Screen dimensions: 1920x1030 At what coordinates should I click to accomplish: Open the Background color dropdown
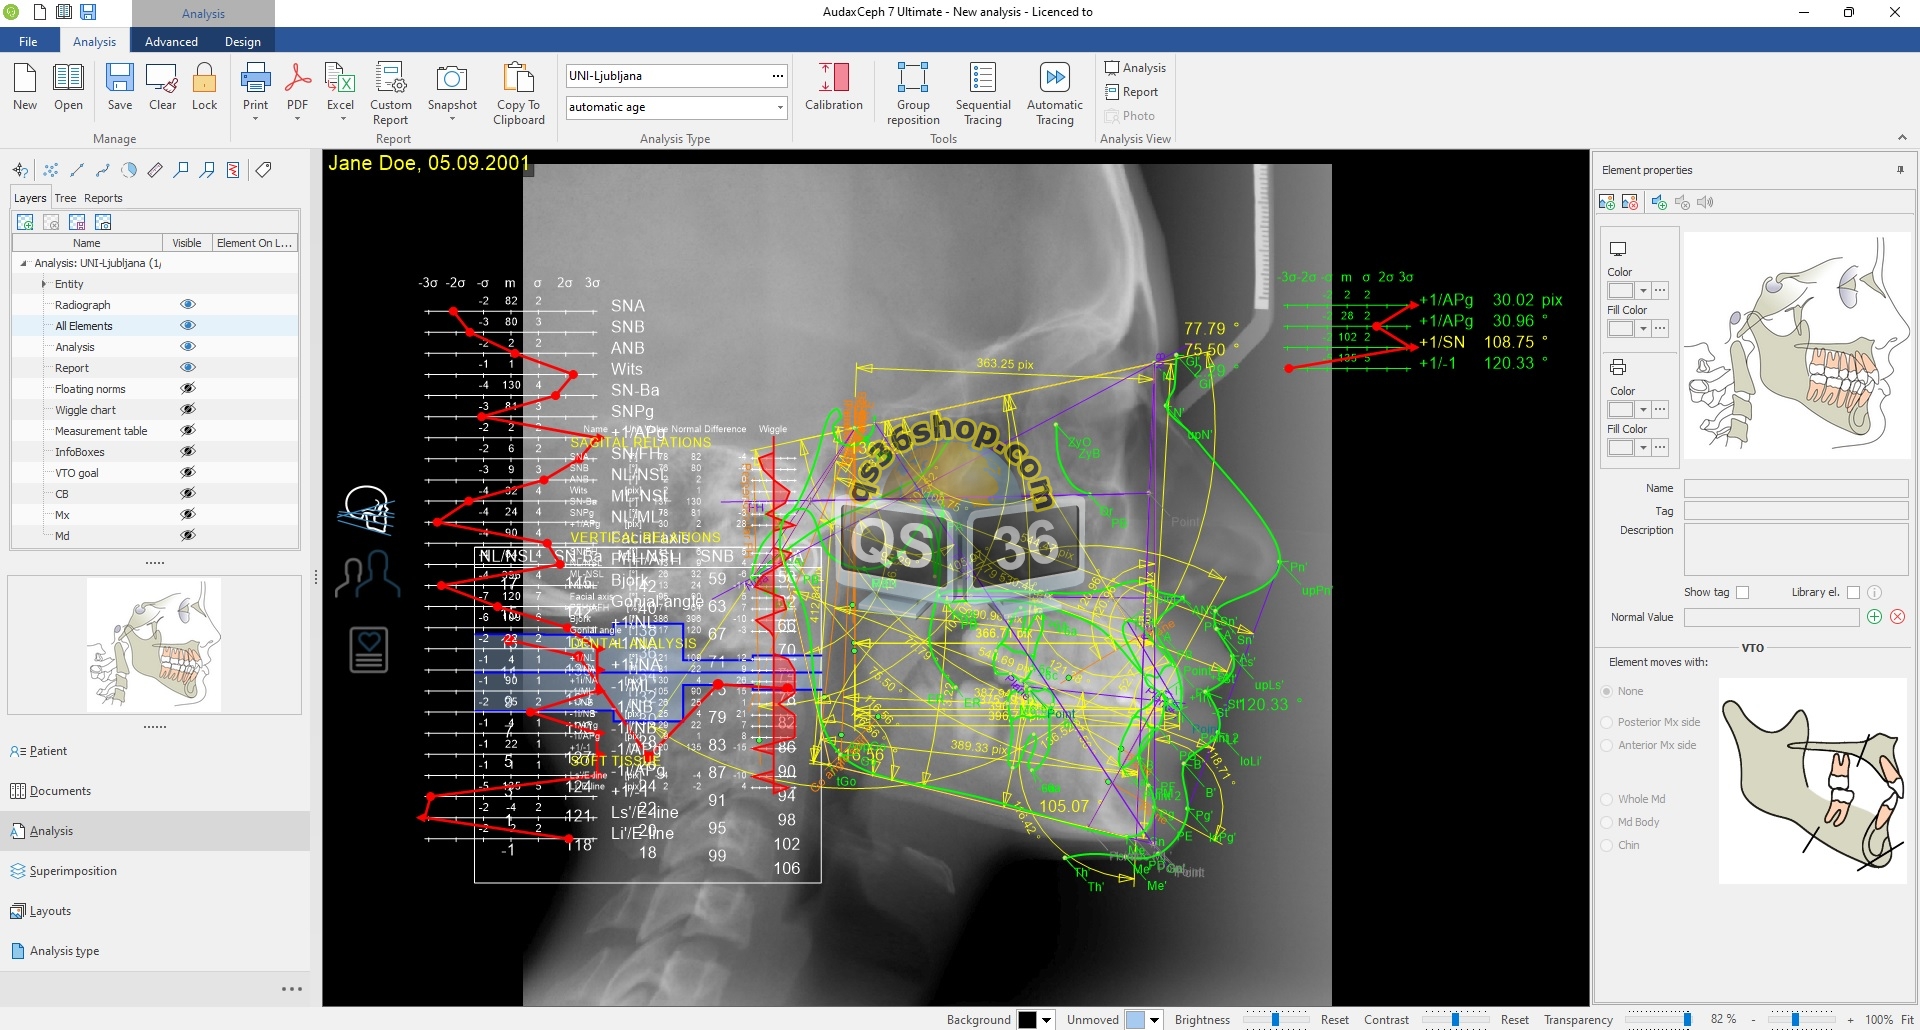tap(1047, 1020)
